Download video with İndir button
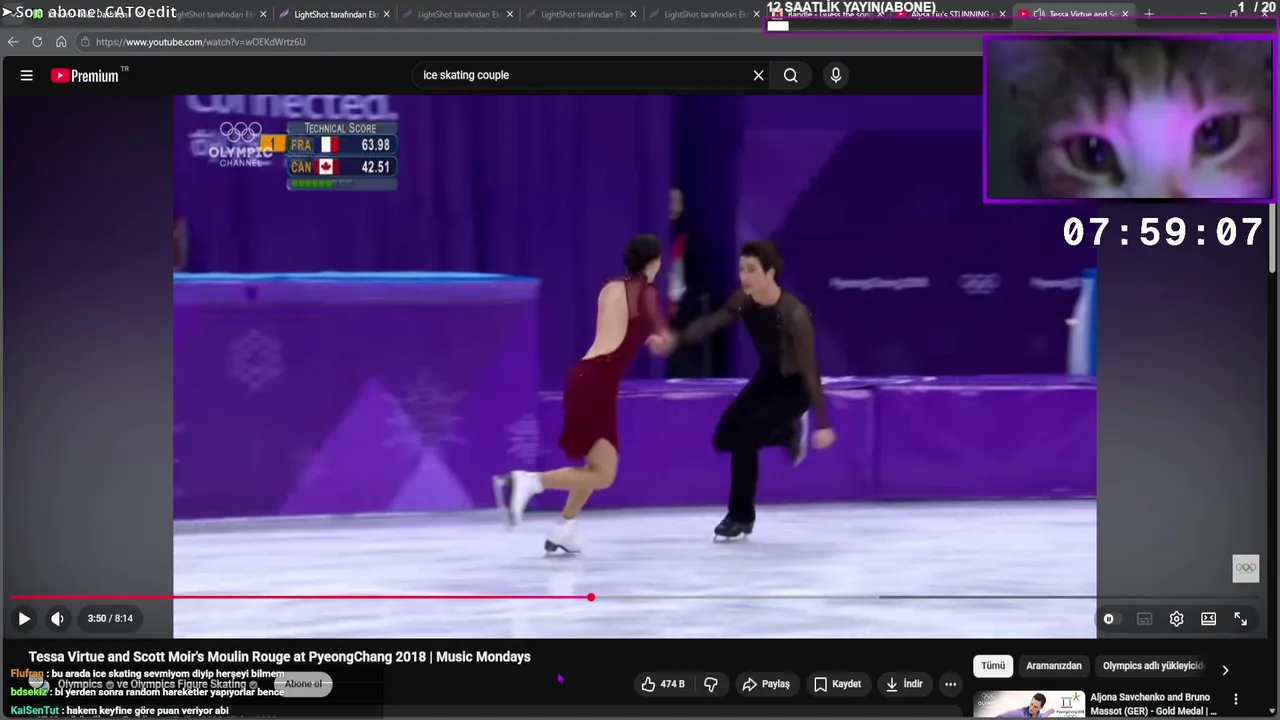 904,684
